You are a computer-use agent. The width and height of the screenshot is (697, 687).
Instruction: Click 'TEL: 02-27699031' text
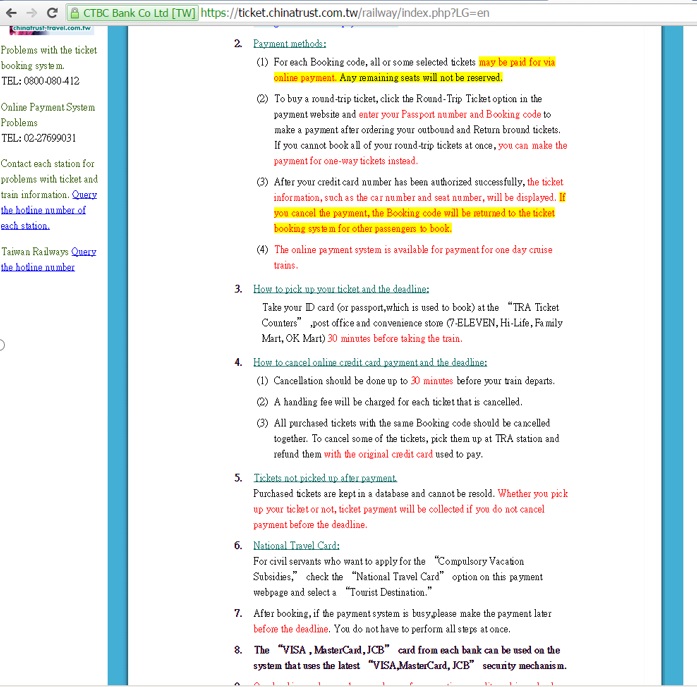tap(39, 138)
